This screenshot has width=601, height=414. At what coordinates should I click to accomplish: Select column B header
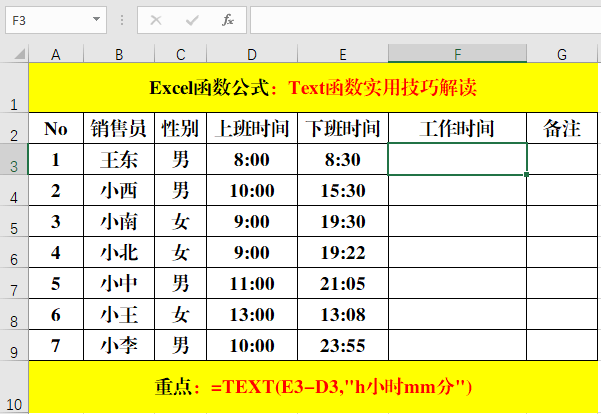coord(119,54)
